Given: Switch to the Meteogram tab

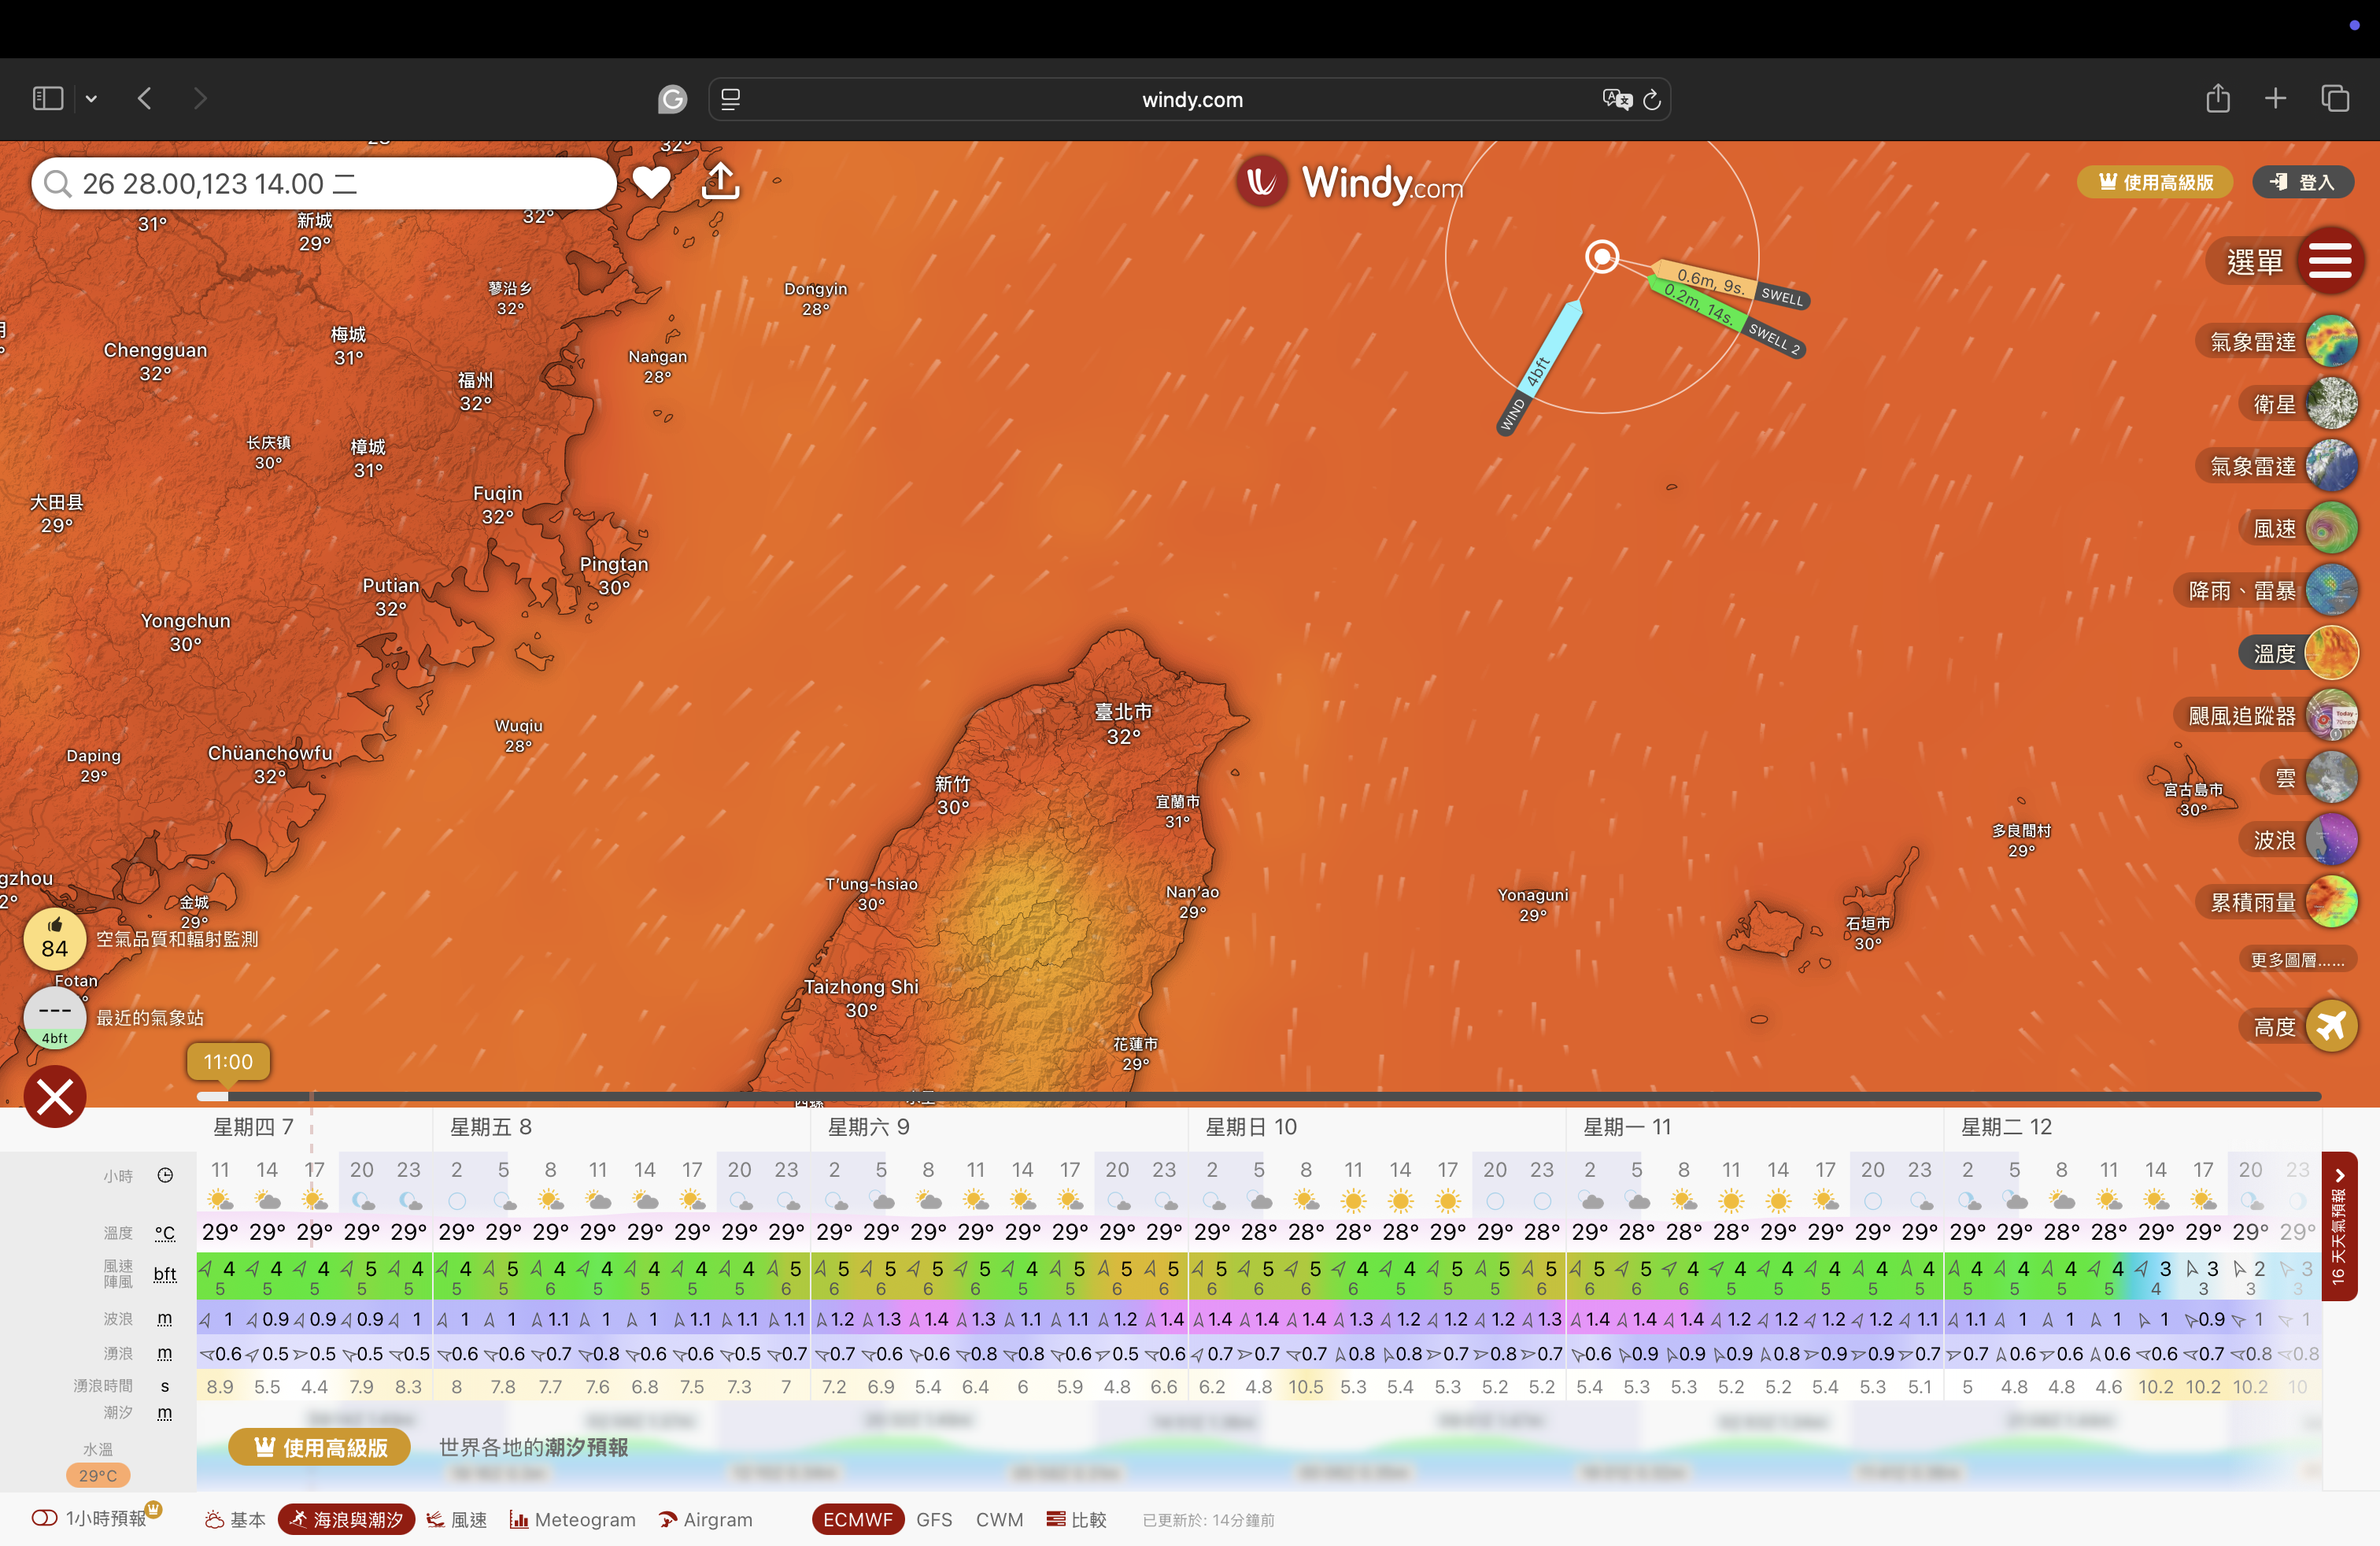Looking at the screenshot, I should tap(573, 1520).
